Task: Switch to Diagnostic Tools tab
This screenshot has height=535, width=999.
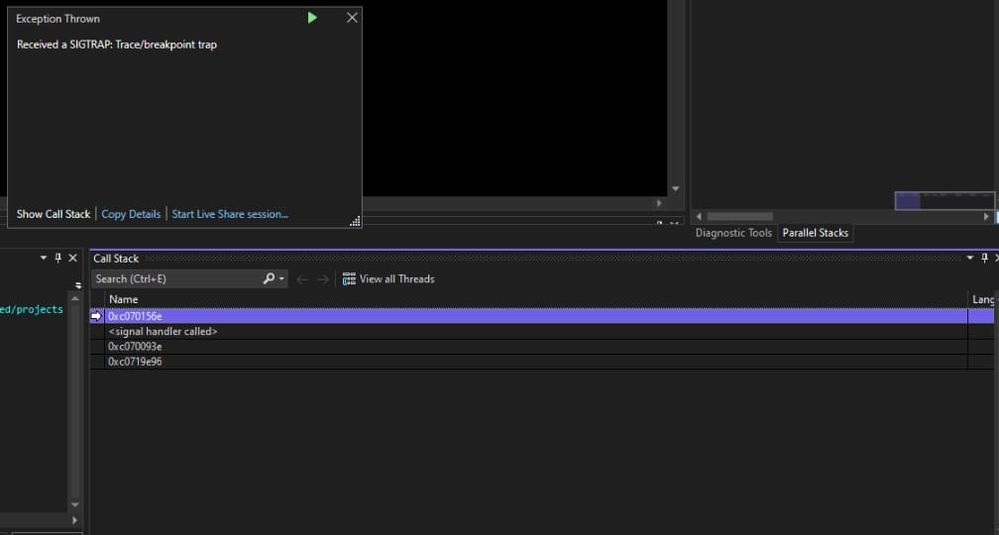Action: pyautogui.click(x=733, y=233)
